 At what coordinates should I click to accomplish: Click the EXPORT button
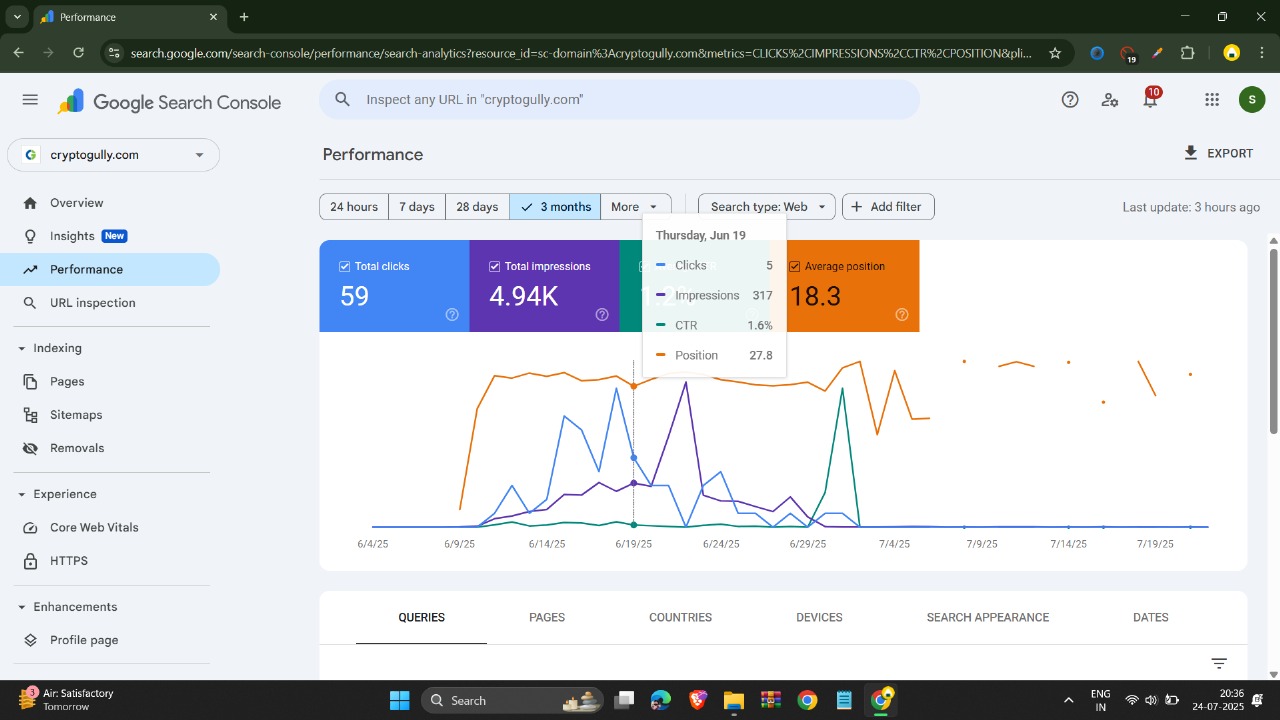coord(1218,153)
